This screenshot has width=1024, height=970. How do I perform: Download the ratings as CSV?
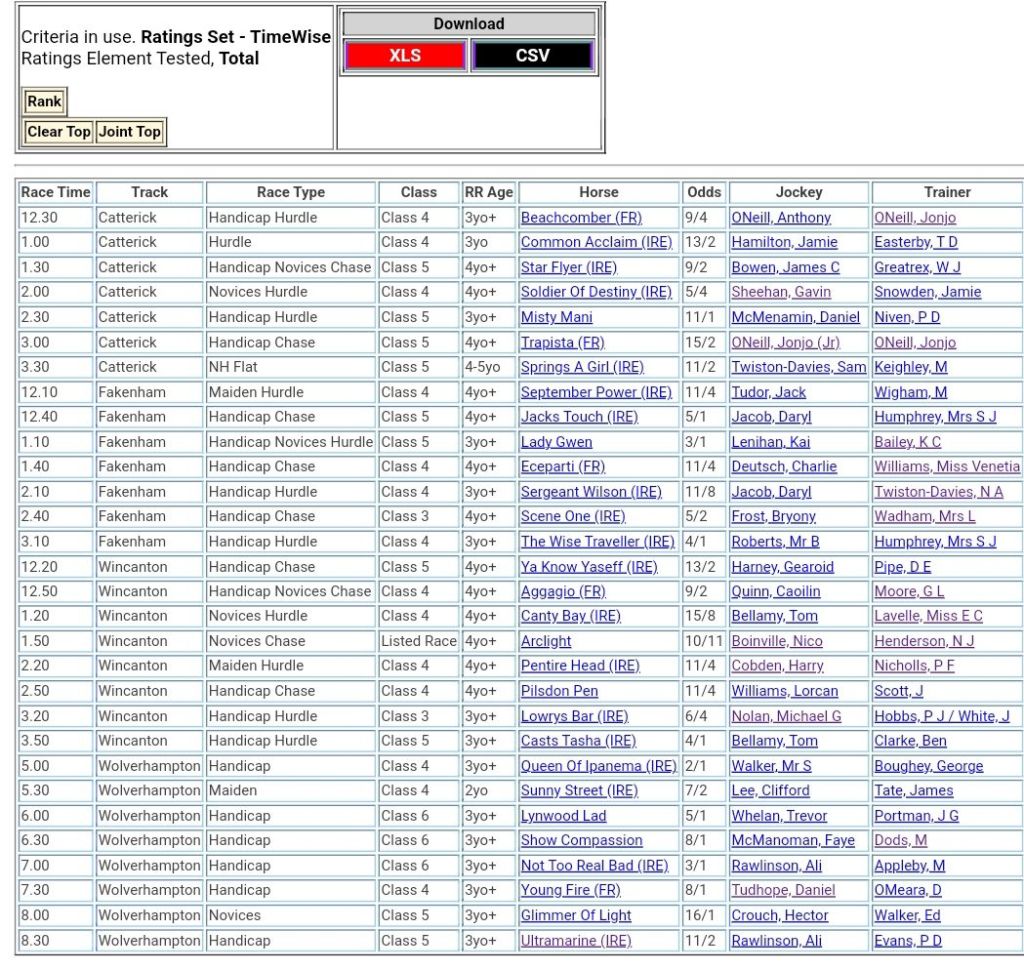[x=532, y=55]
